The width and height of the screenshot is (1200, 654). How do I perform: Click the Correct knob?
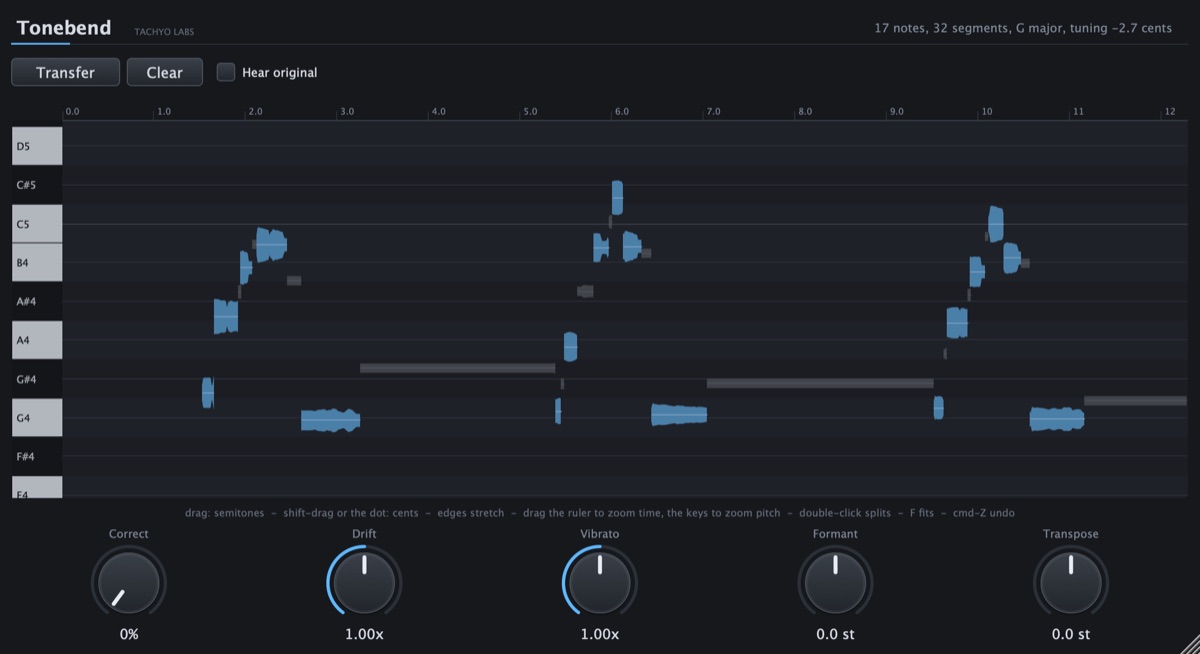click(129, 584)
